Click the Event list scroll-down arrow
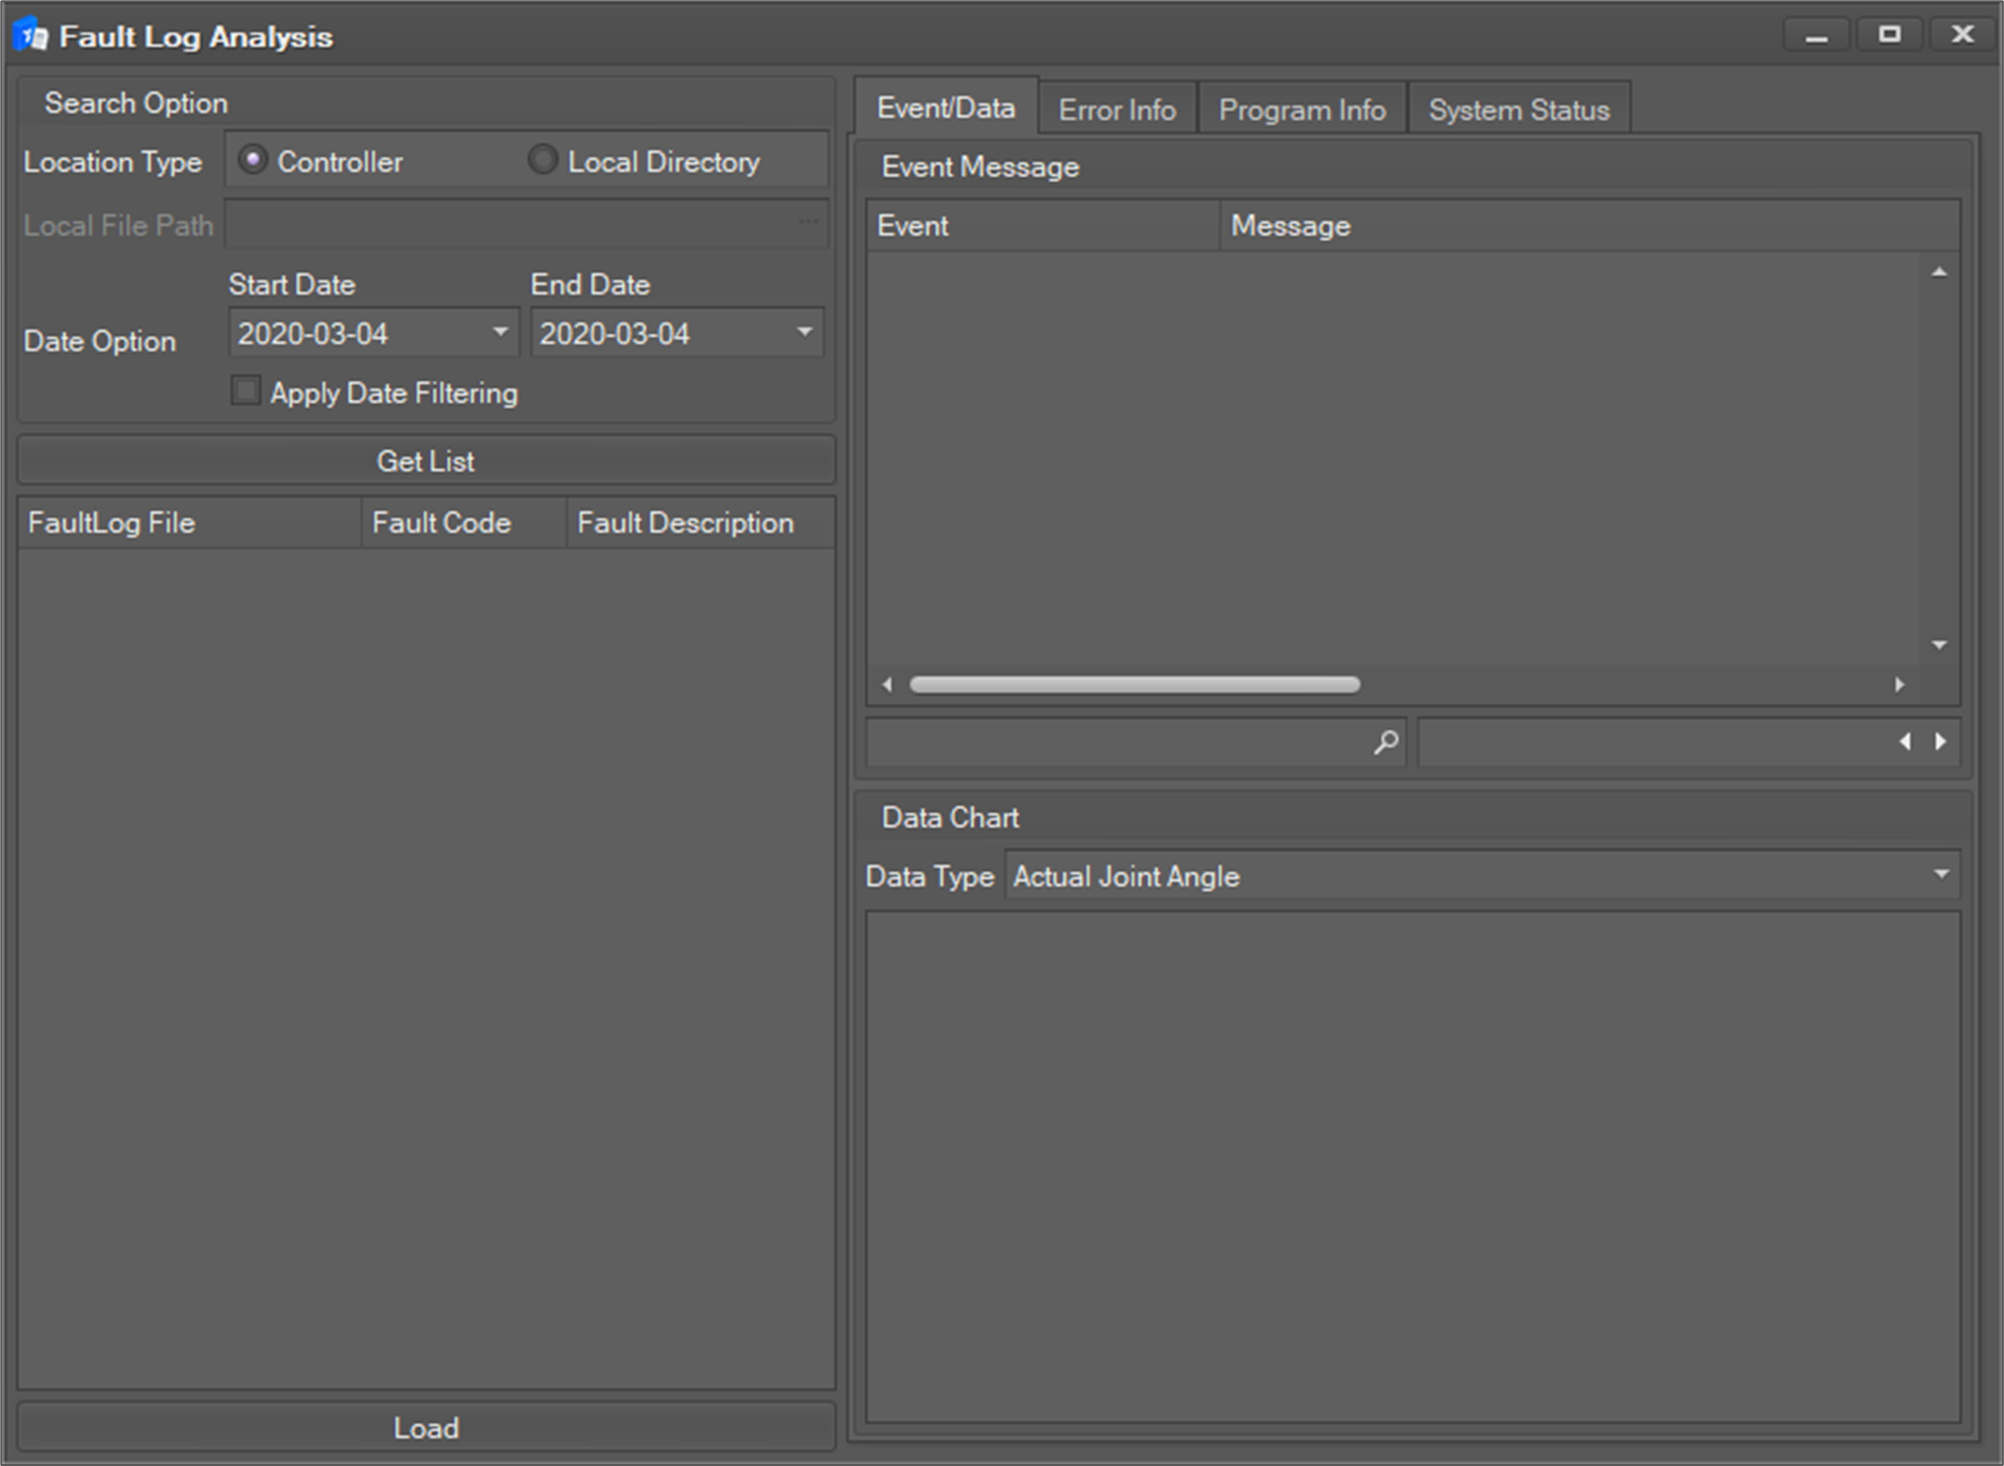Screen dimensions: 2004x1466 tap(1939, 645)
